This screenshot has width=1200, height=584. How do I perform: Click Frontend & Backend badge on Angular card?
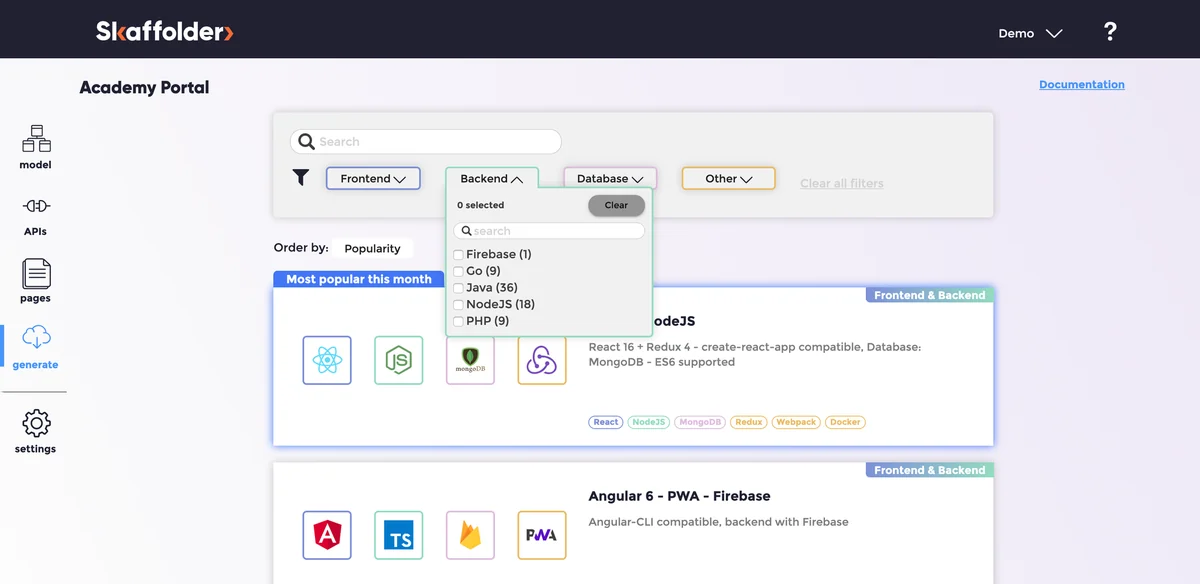click(930, 470)
